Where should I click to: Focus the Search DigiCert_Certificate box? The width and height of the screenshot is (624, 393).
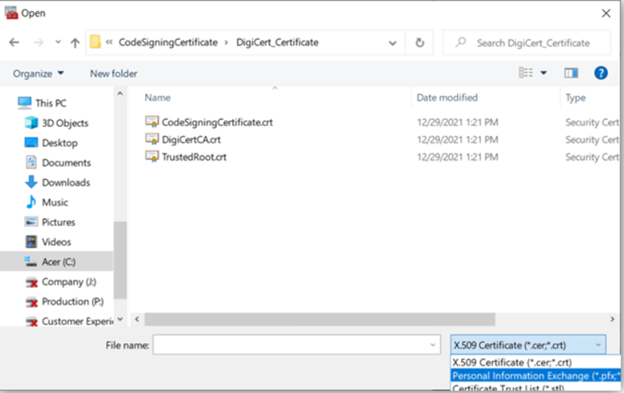click(526, 43)
